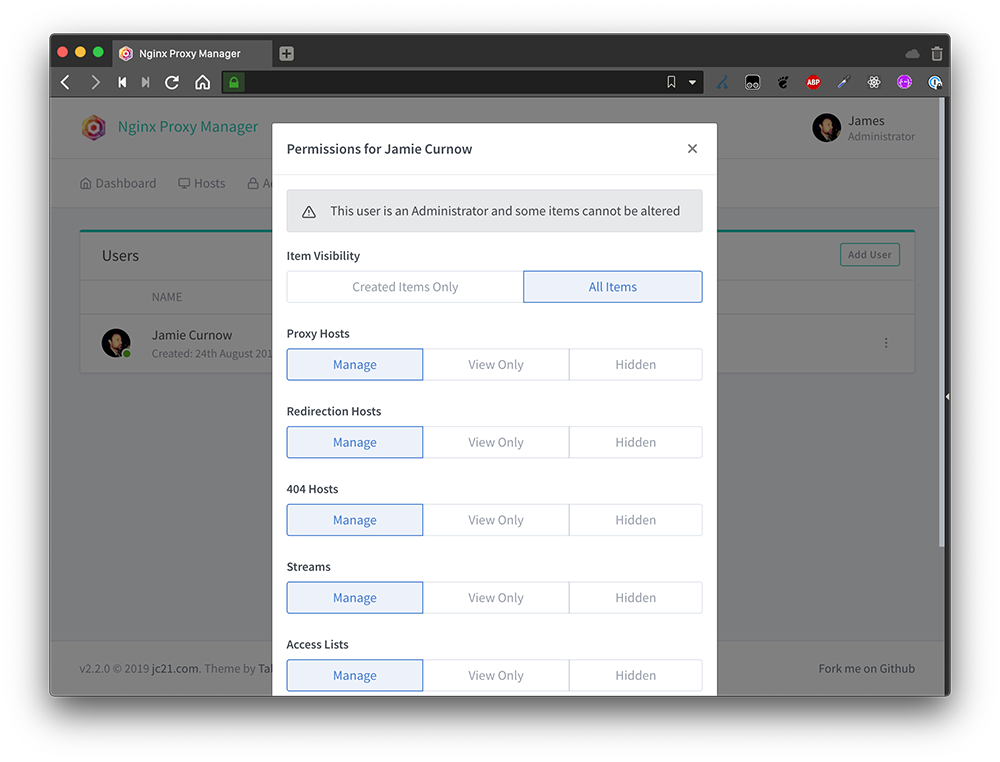The image size is (1000, 762).
Task: Click the Add User button
Action: click(x=869, y=254)
